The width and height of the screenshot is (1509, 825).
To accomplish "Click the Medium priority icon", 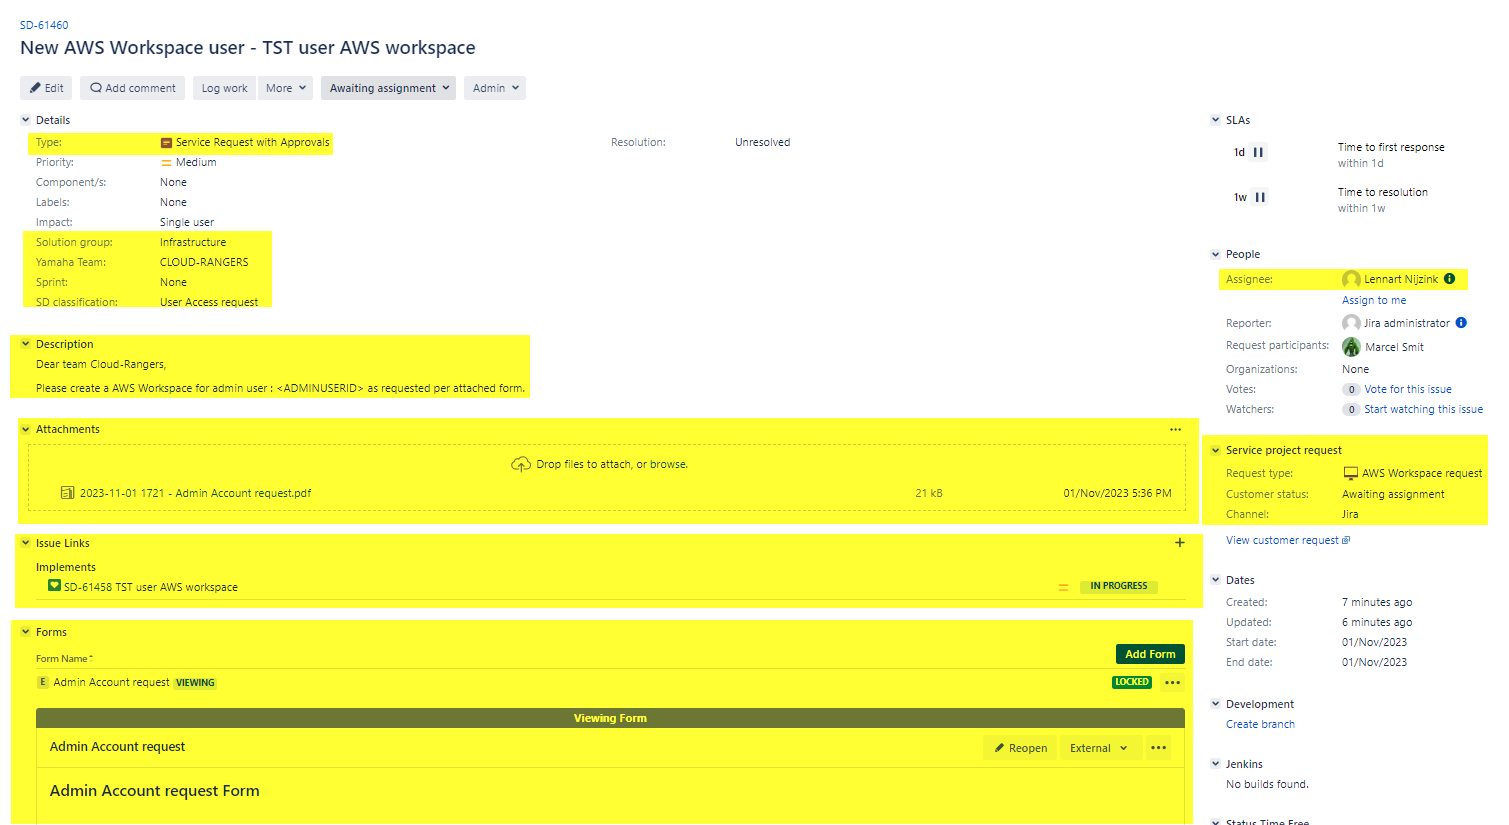I will pos(166,163).
